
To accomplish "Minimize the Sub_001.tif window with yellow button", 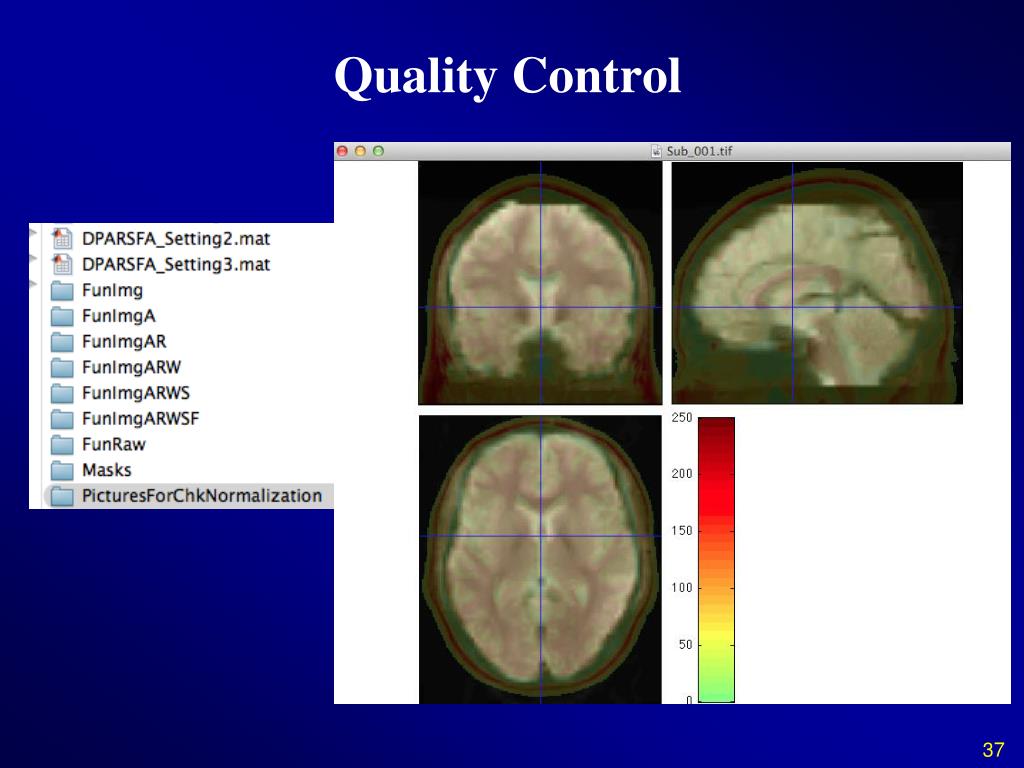I will (360, 151).
